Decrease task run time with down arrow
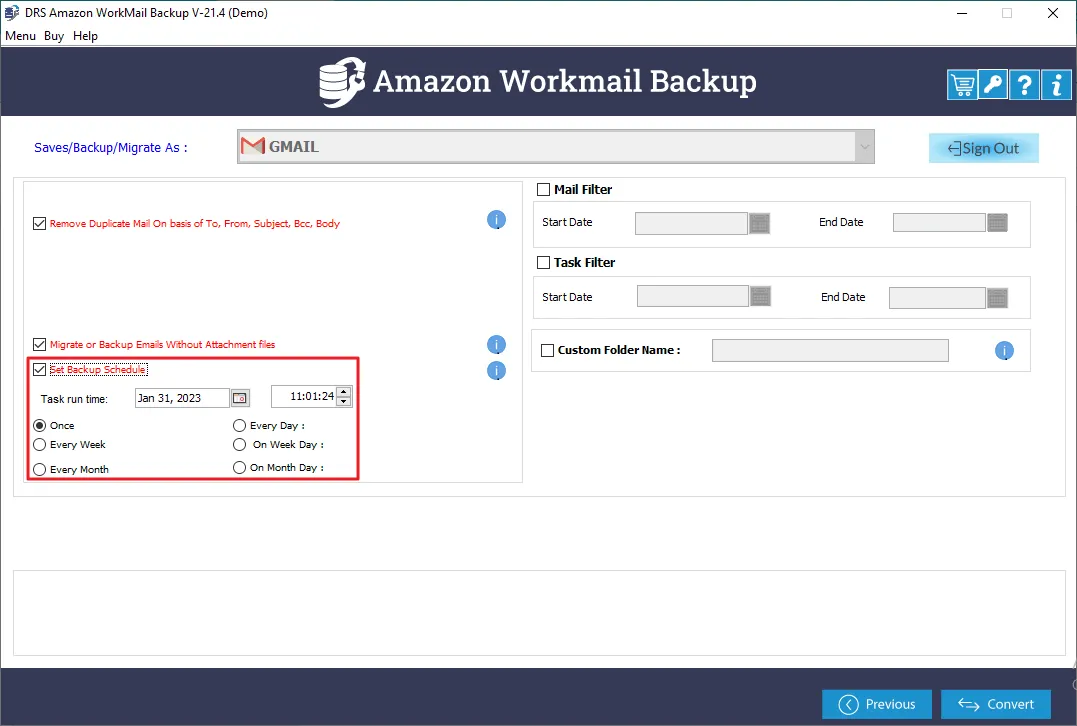 pyautogui.click(x=344, y=401)
